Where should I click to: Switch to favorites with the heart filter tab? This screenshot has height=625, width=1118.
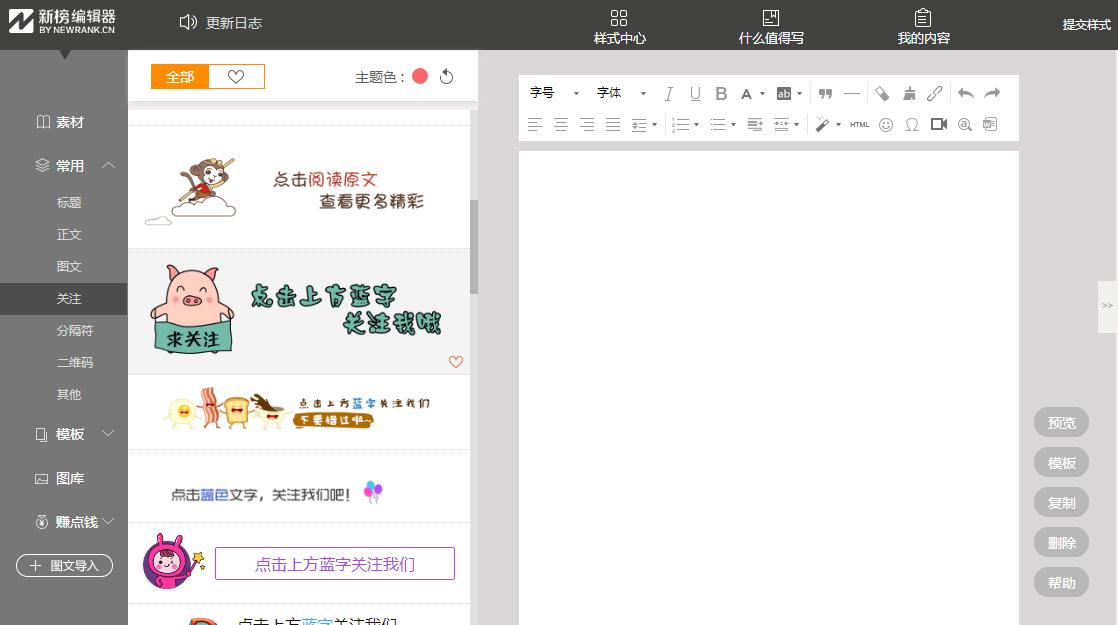(x=237, y=76)
